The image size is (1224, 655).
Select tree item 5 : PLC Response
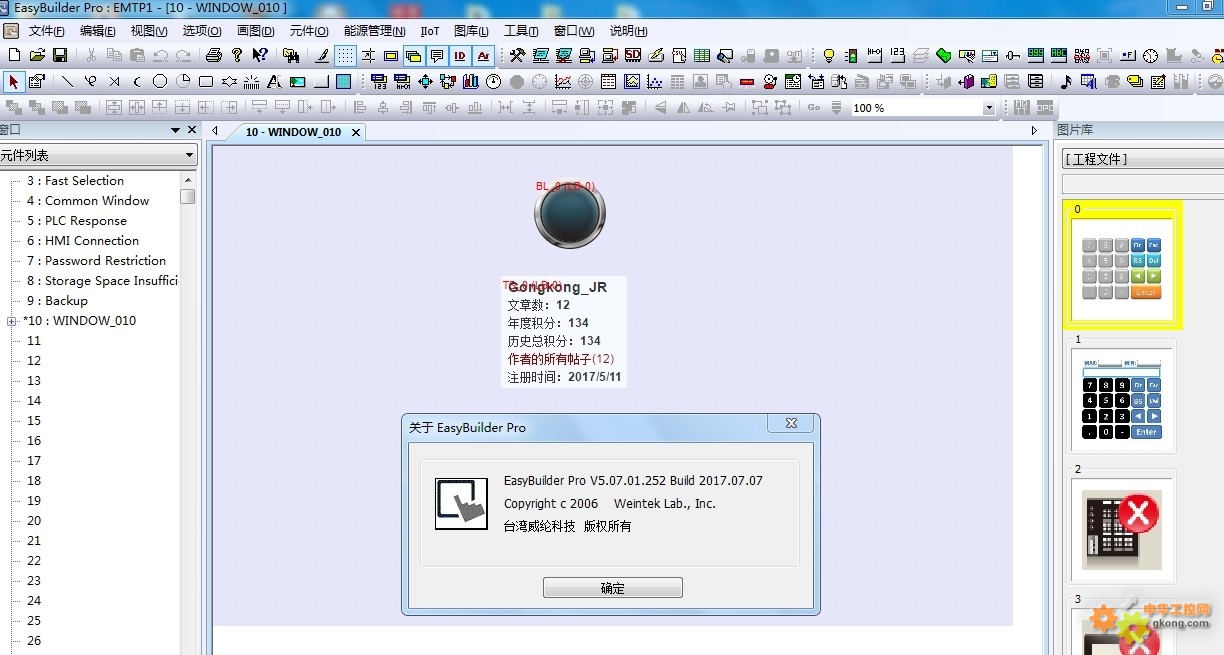point(77,221)
